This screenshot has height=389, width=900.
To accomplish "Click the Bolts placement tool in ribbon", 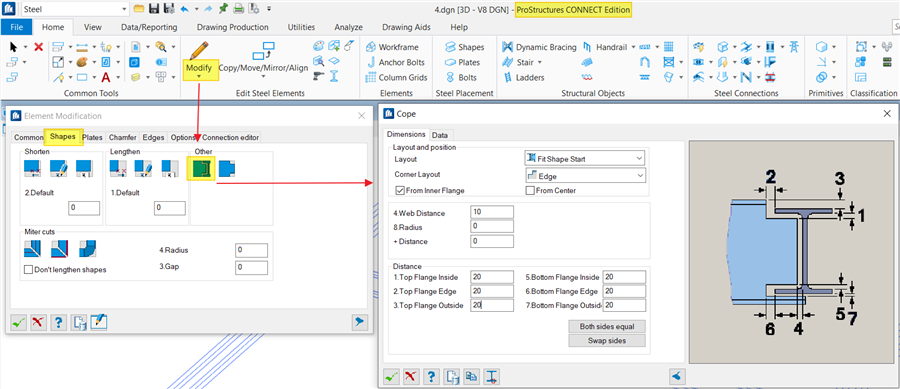I will [461, 77].
